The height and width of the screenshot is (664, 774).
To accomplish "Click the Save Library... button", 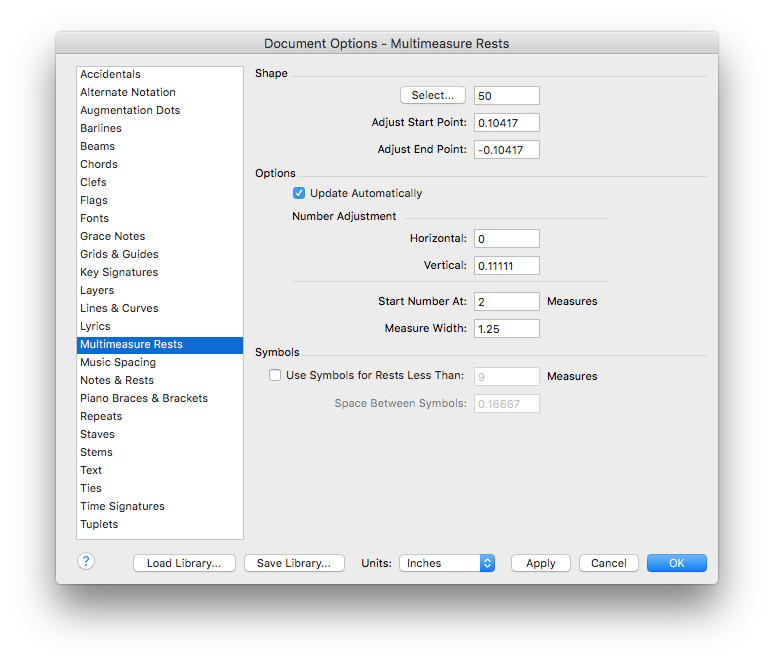I will [x=294, y=563].
